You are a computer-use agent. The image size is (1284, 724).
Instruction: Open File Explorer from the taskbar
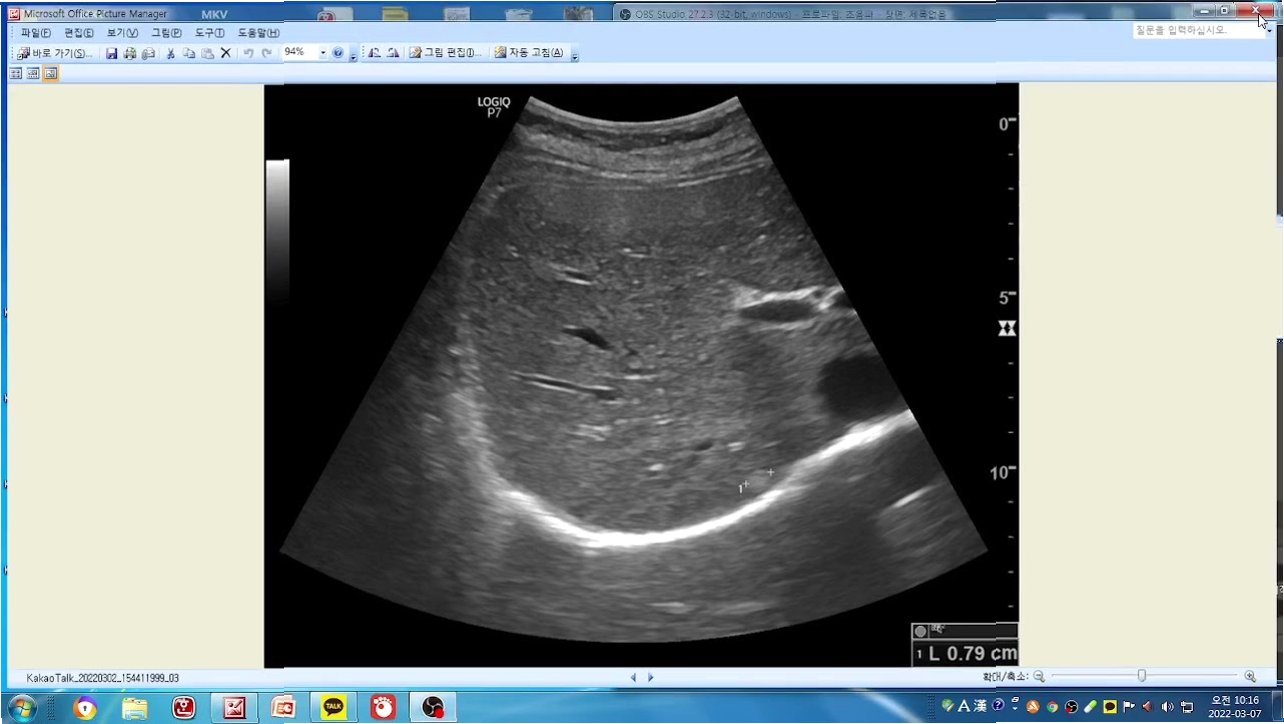coord(134,708)
